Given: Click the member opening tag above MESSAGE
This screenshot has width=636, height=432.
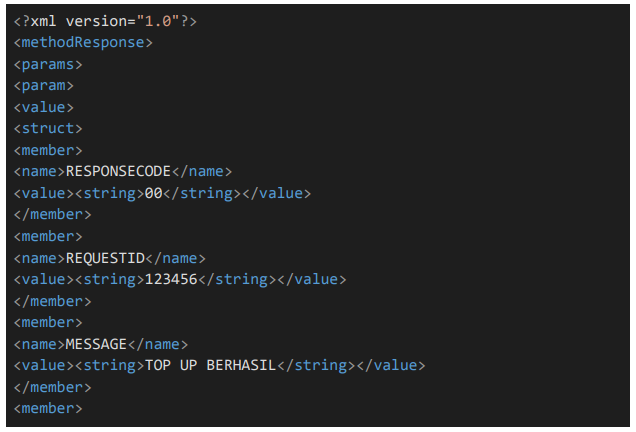Looking at the screenshot, I should 49,322.
